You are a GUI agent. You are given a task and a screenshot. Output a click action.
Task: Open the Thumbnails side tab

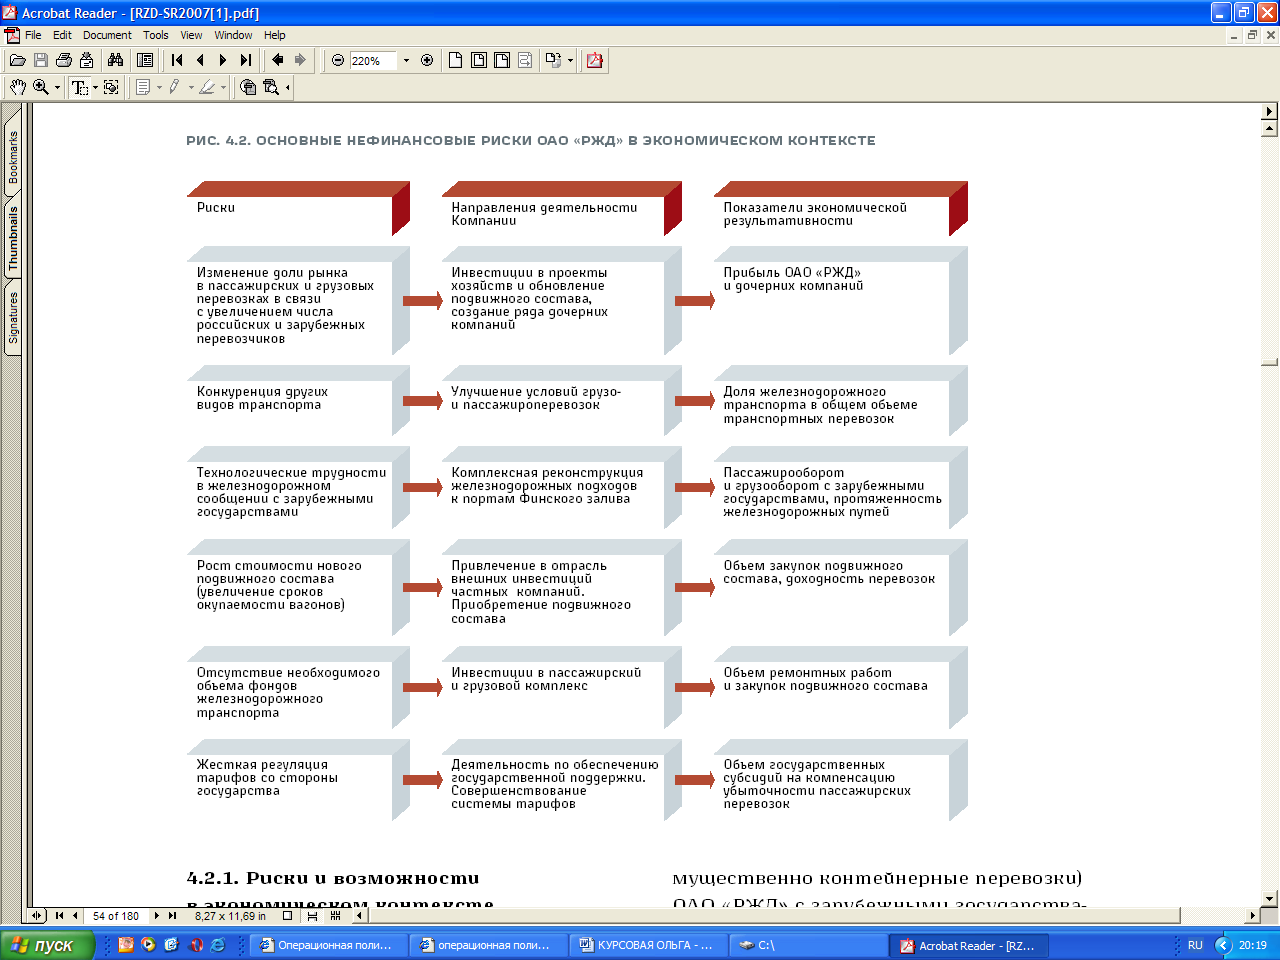13,240
